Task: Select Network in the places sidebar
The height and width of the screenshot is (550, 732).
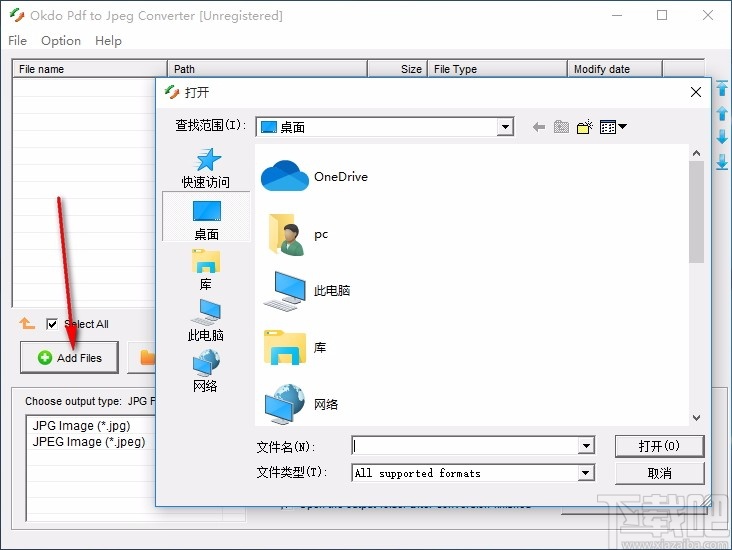Action: (206, 372)
